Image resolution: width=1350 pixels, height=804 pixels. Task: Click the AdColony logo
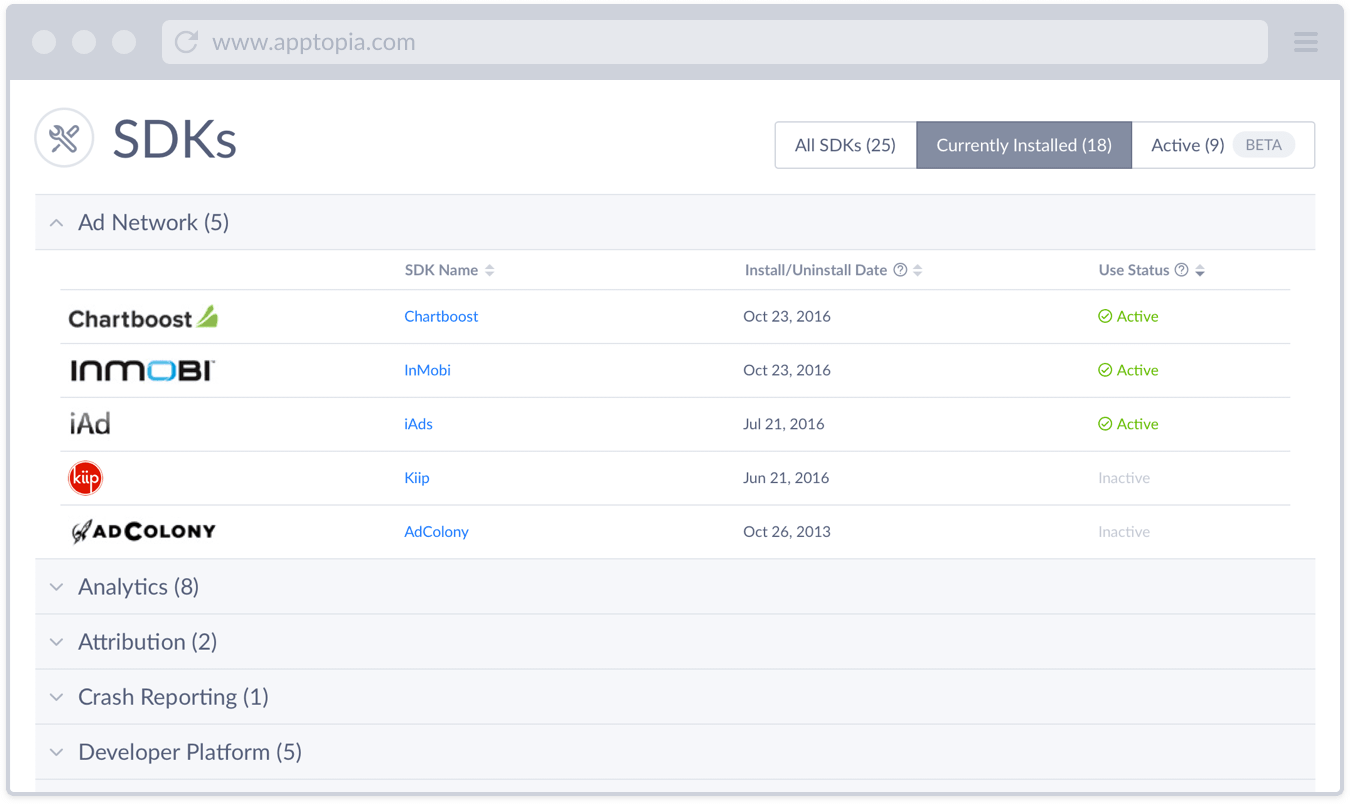click(x=142, y=532)
